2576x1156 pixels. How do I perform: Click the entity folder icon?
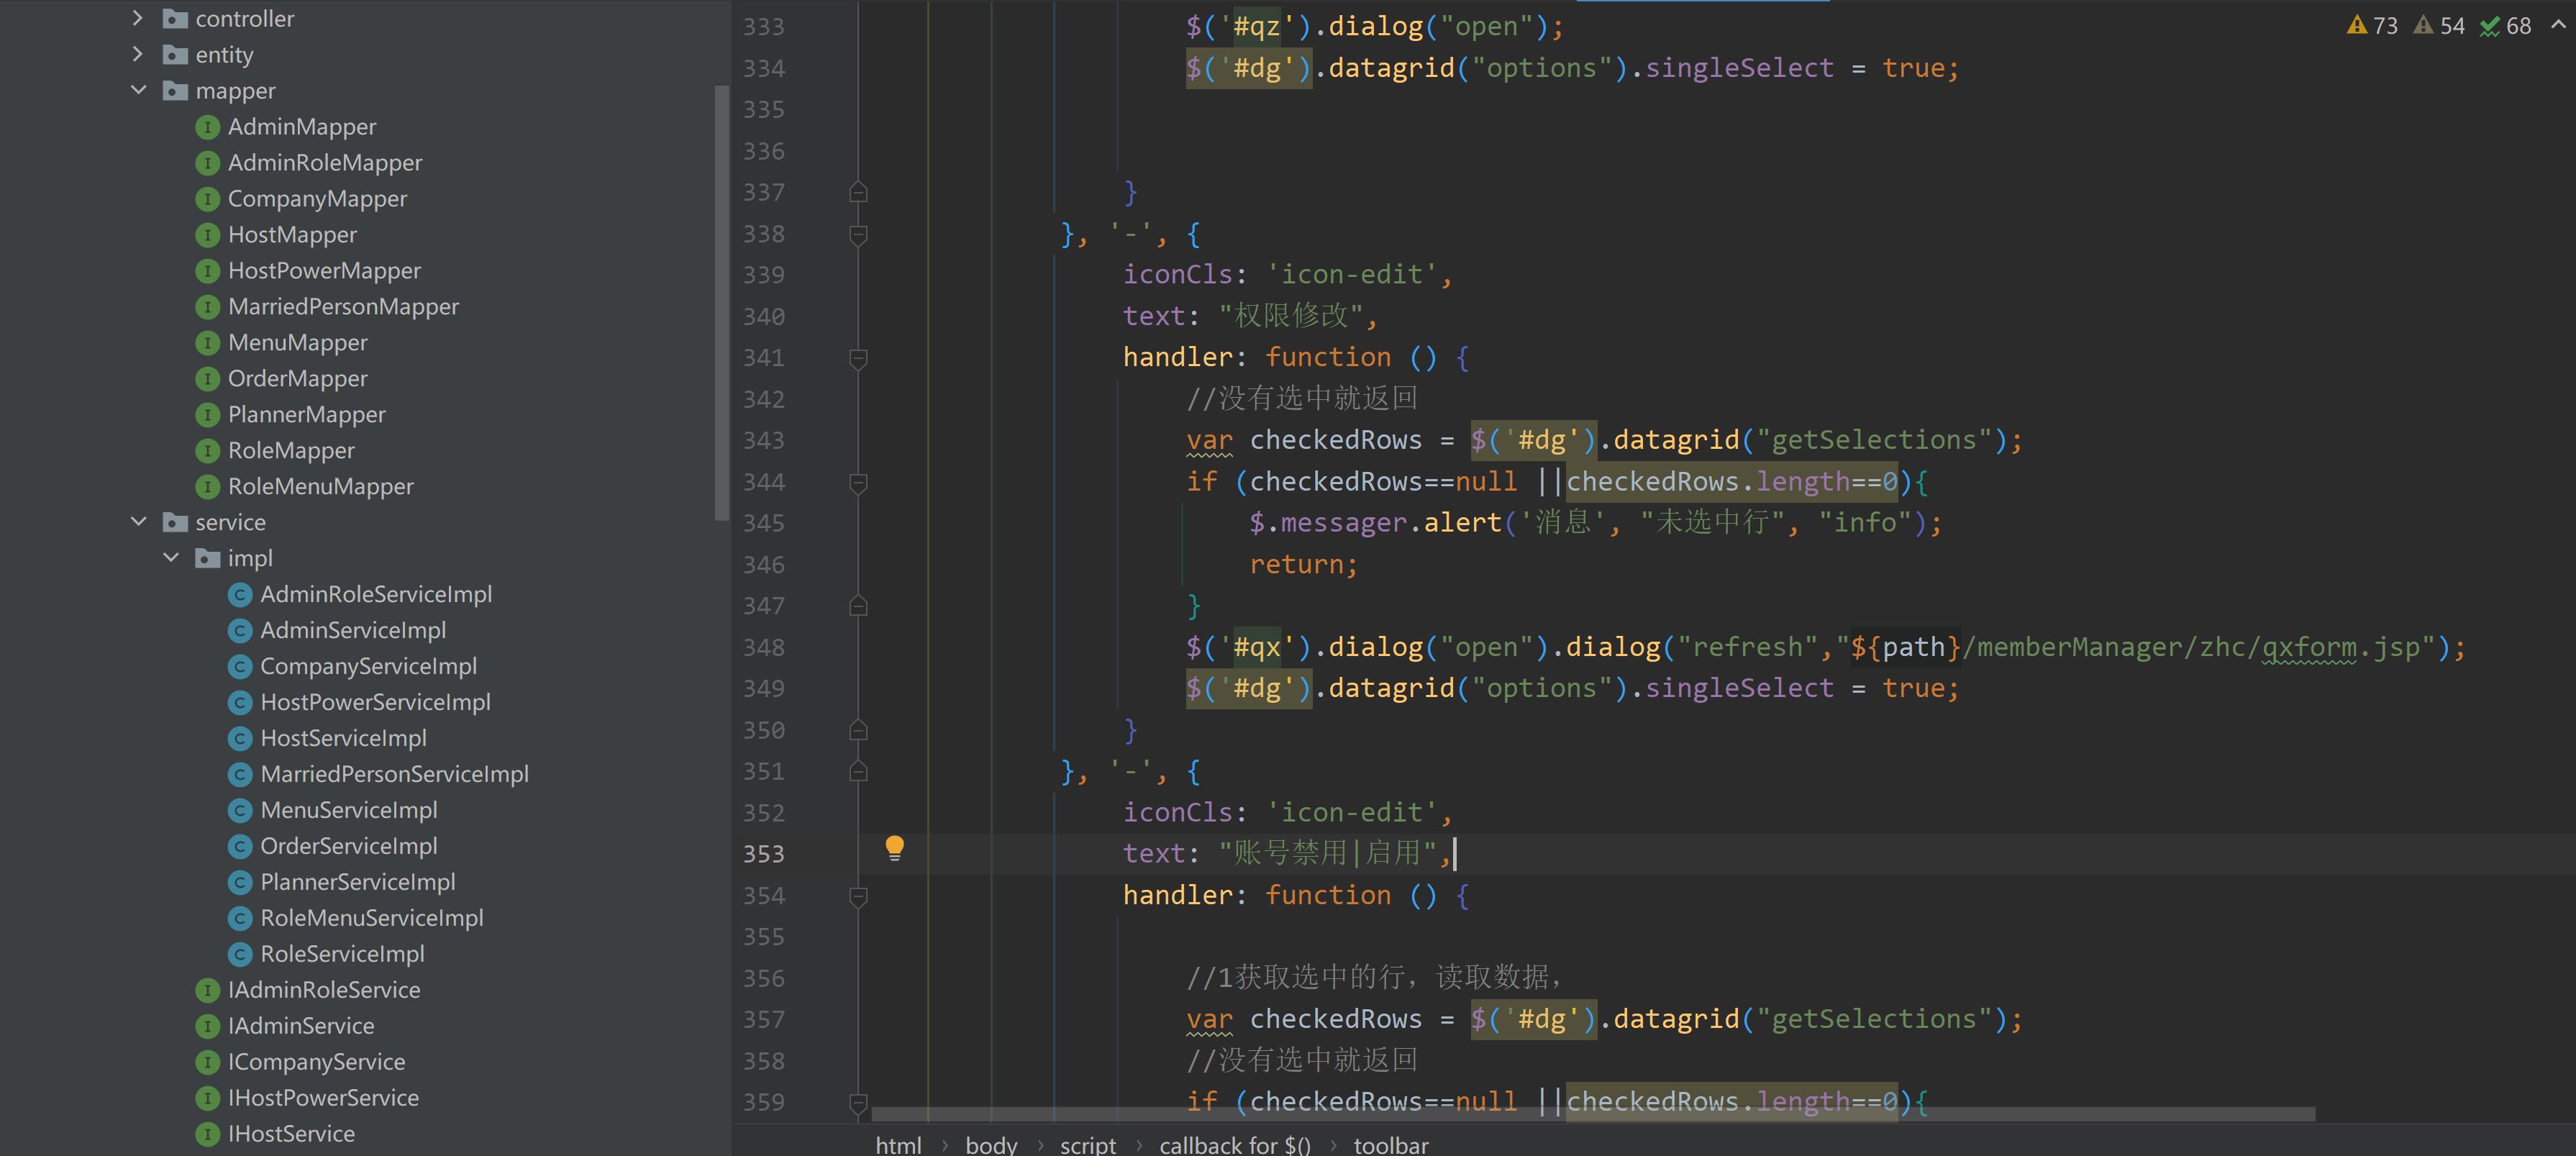(x=175, y=54)
